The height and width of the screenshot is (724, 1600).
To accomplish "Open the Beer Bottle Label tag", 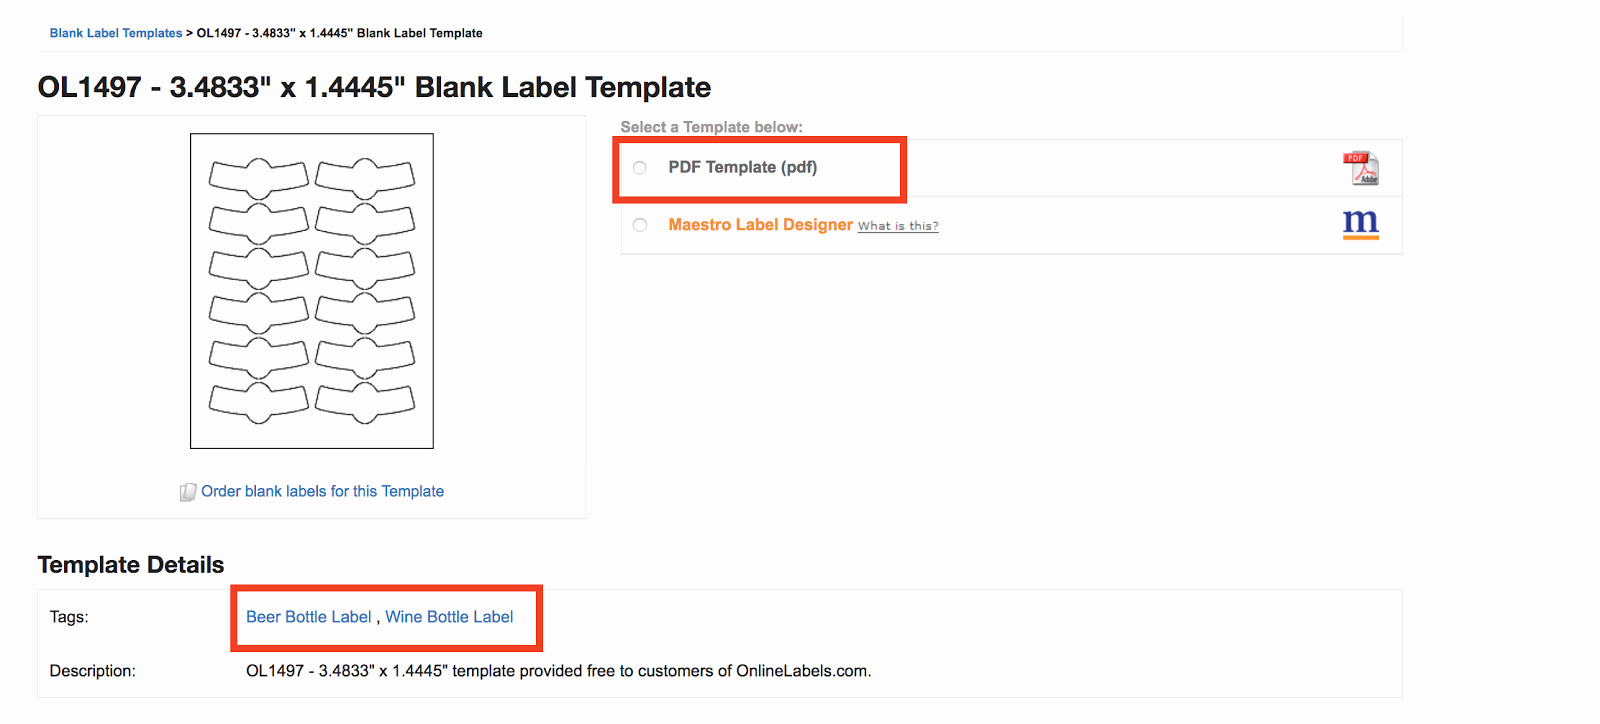I will 309,617.
